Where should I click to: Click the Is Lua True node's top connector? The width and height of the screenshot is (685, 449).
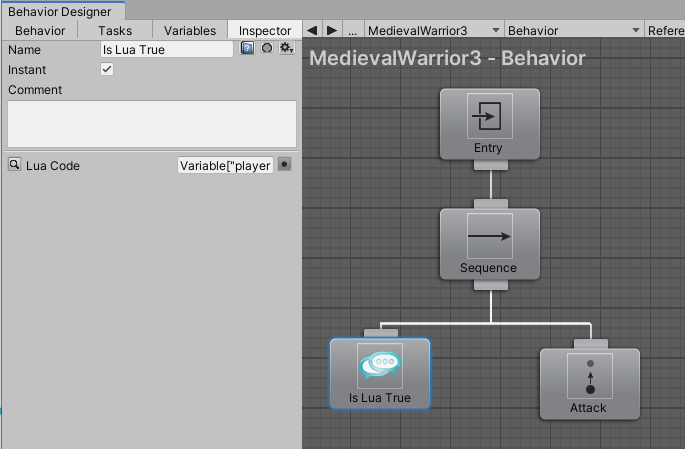point(381,333)
